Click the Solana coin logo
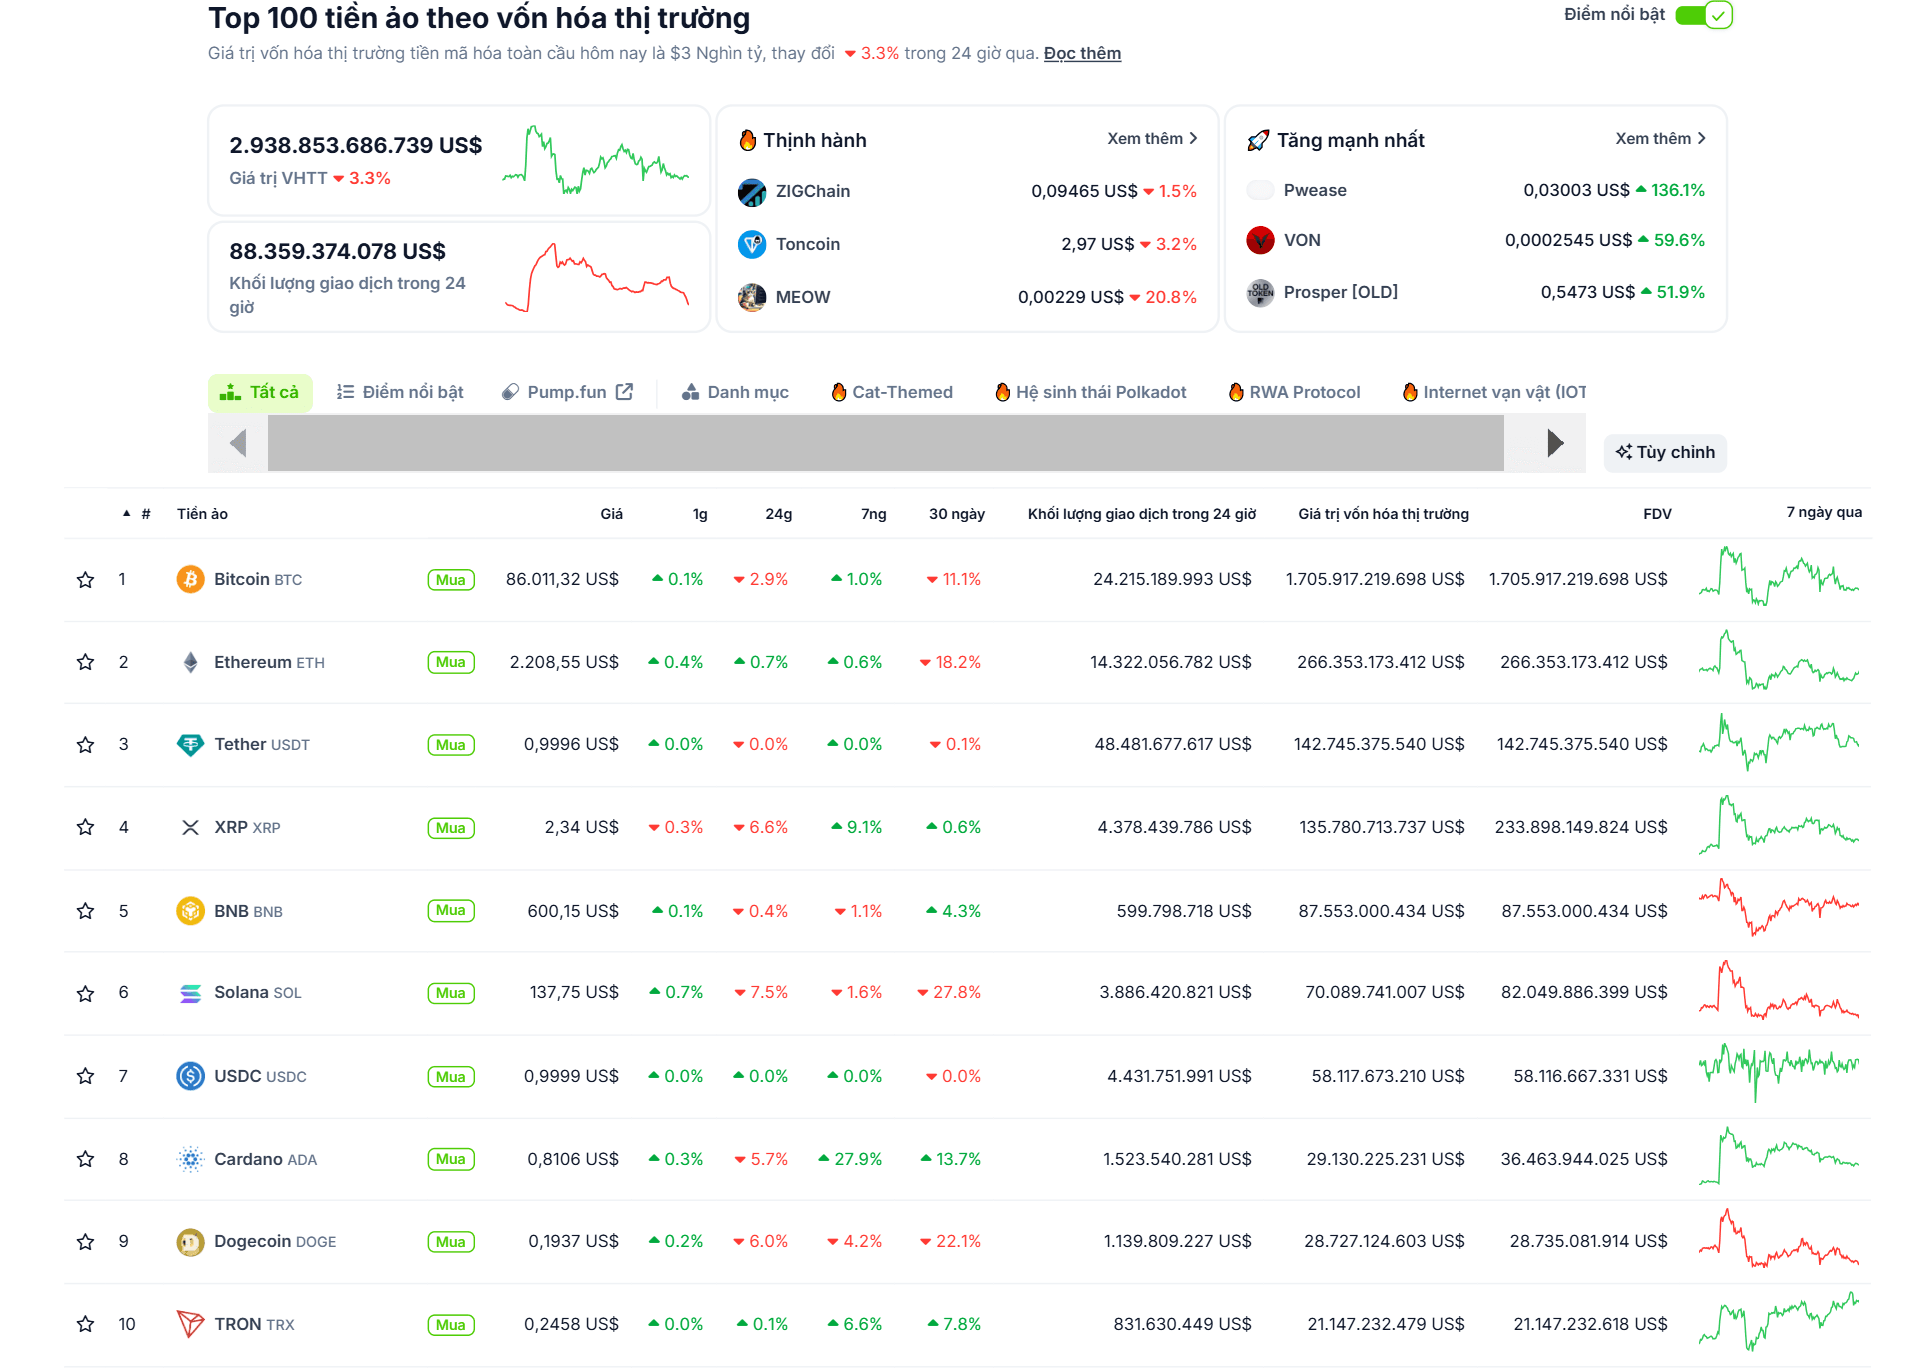This screenshot has height=1369, width=1921. pyautogui.click(x=190, y=993)
